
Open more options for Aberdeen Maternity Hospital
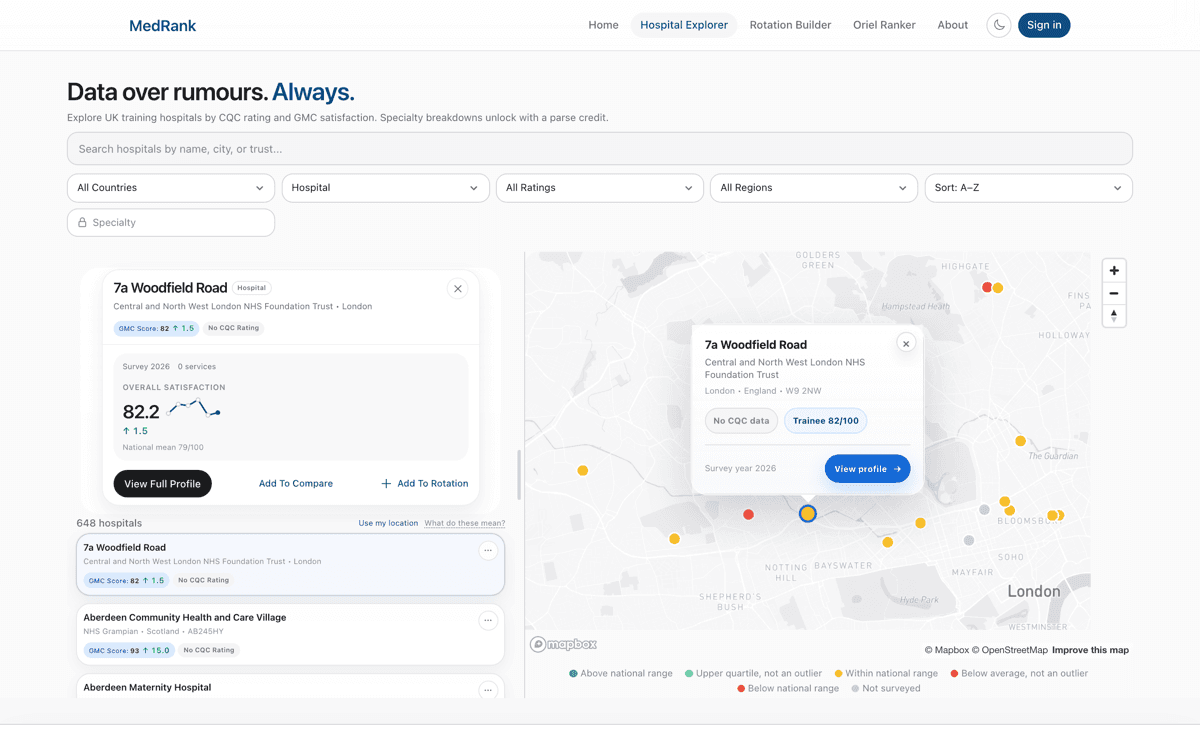pos(488,690)
